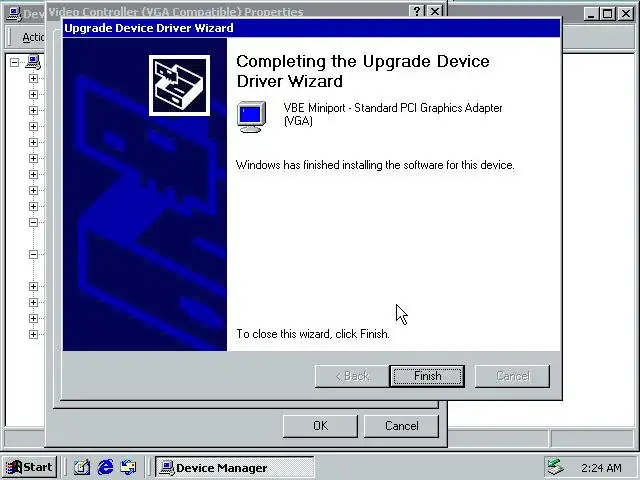Select the computer root icon in device tree
This screenshot has height=480, width=640.
tap(33, 62)
